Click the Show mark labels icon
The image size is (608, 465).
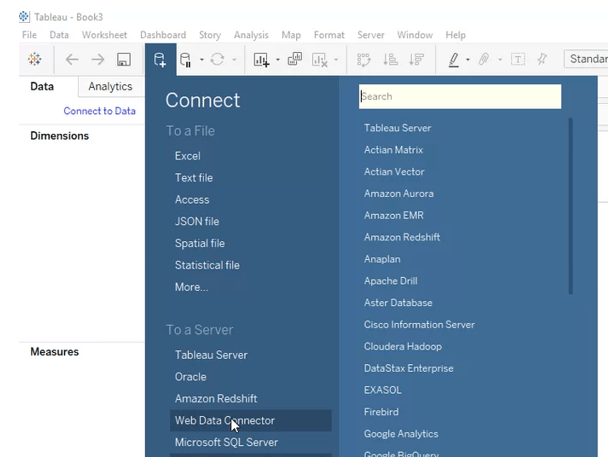pos(518,59)
